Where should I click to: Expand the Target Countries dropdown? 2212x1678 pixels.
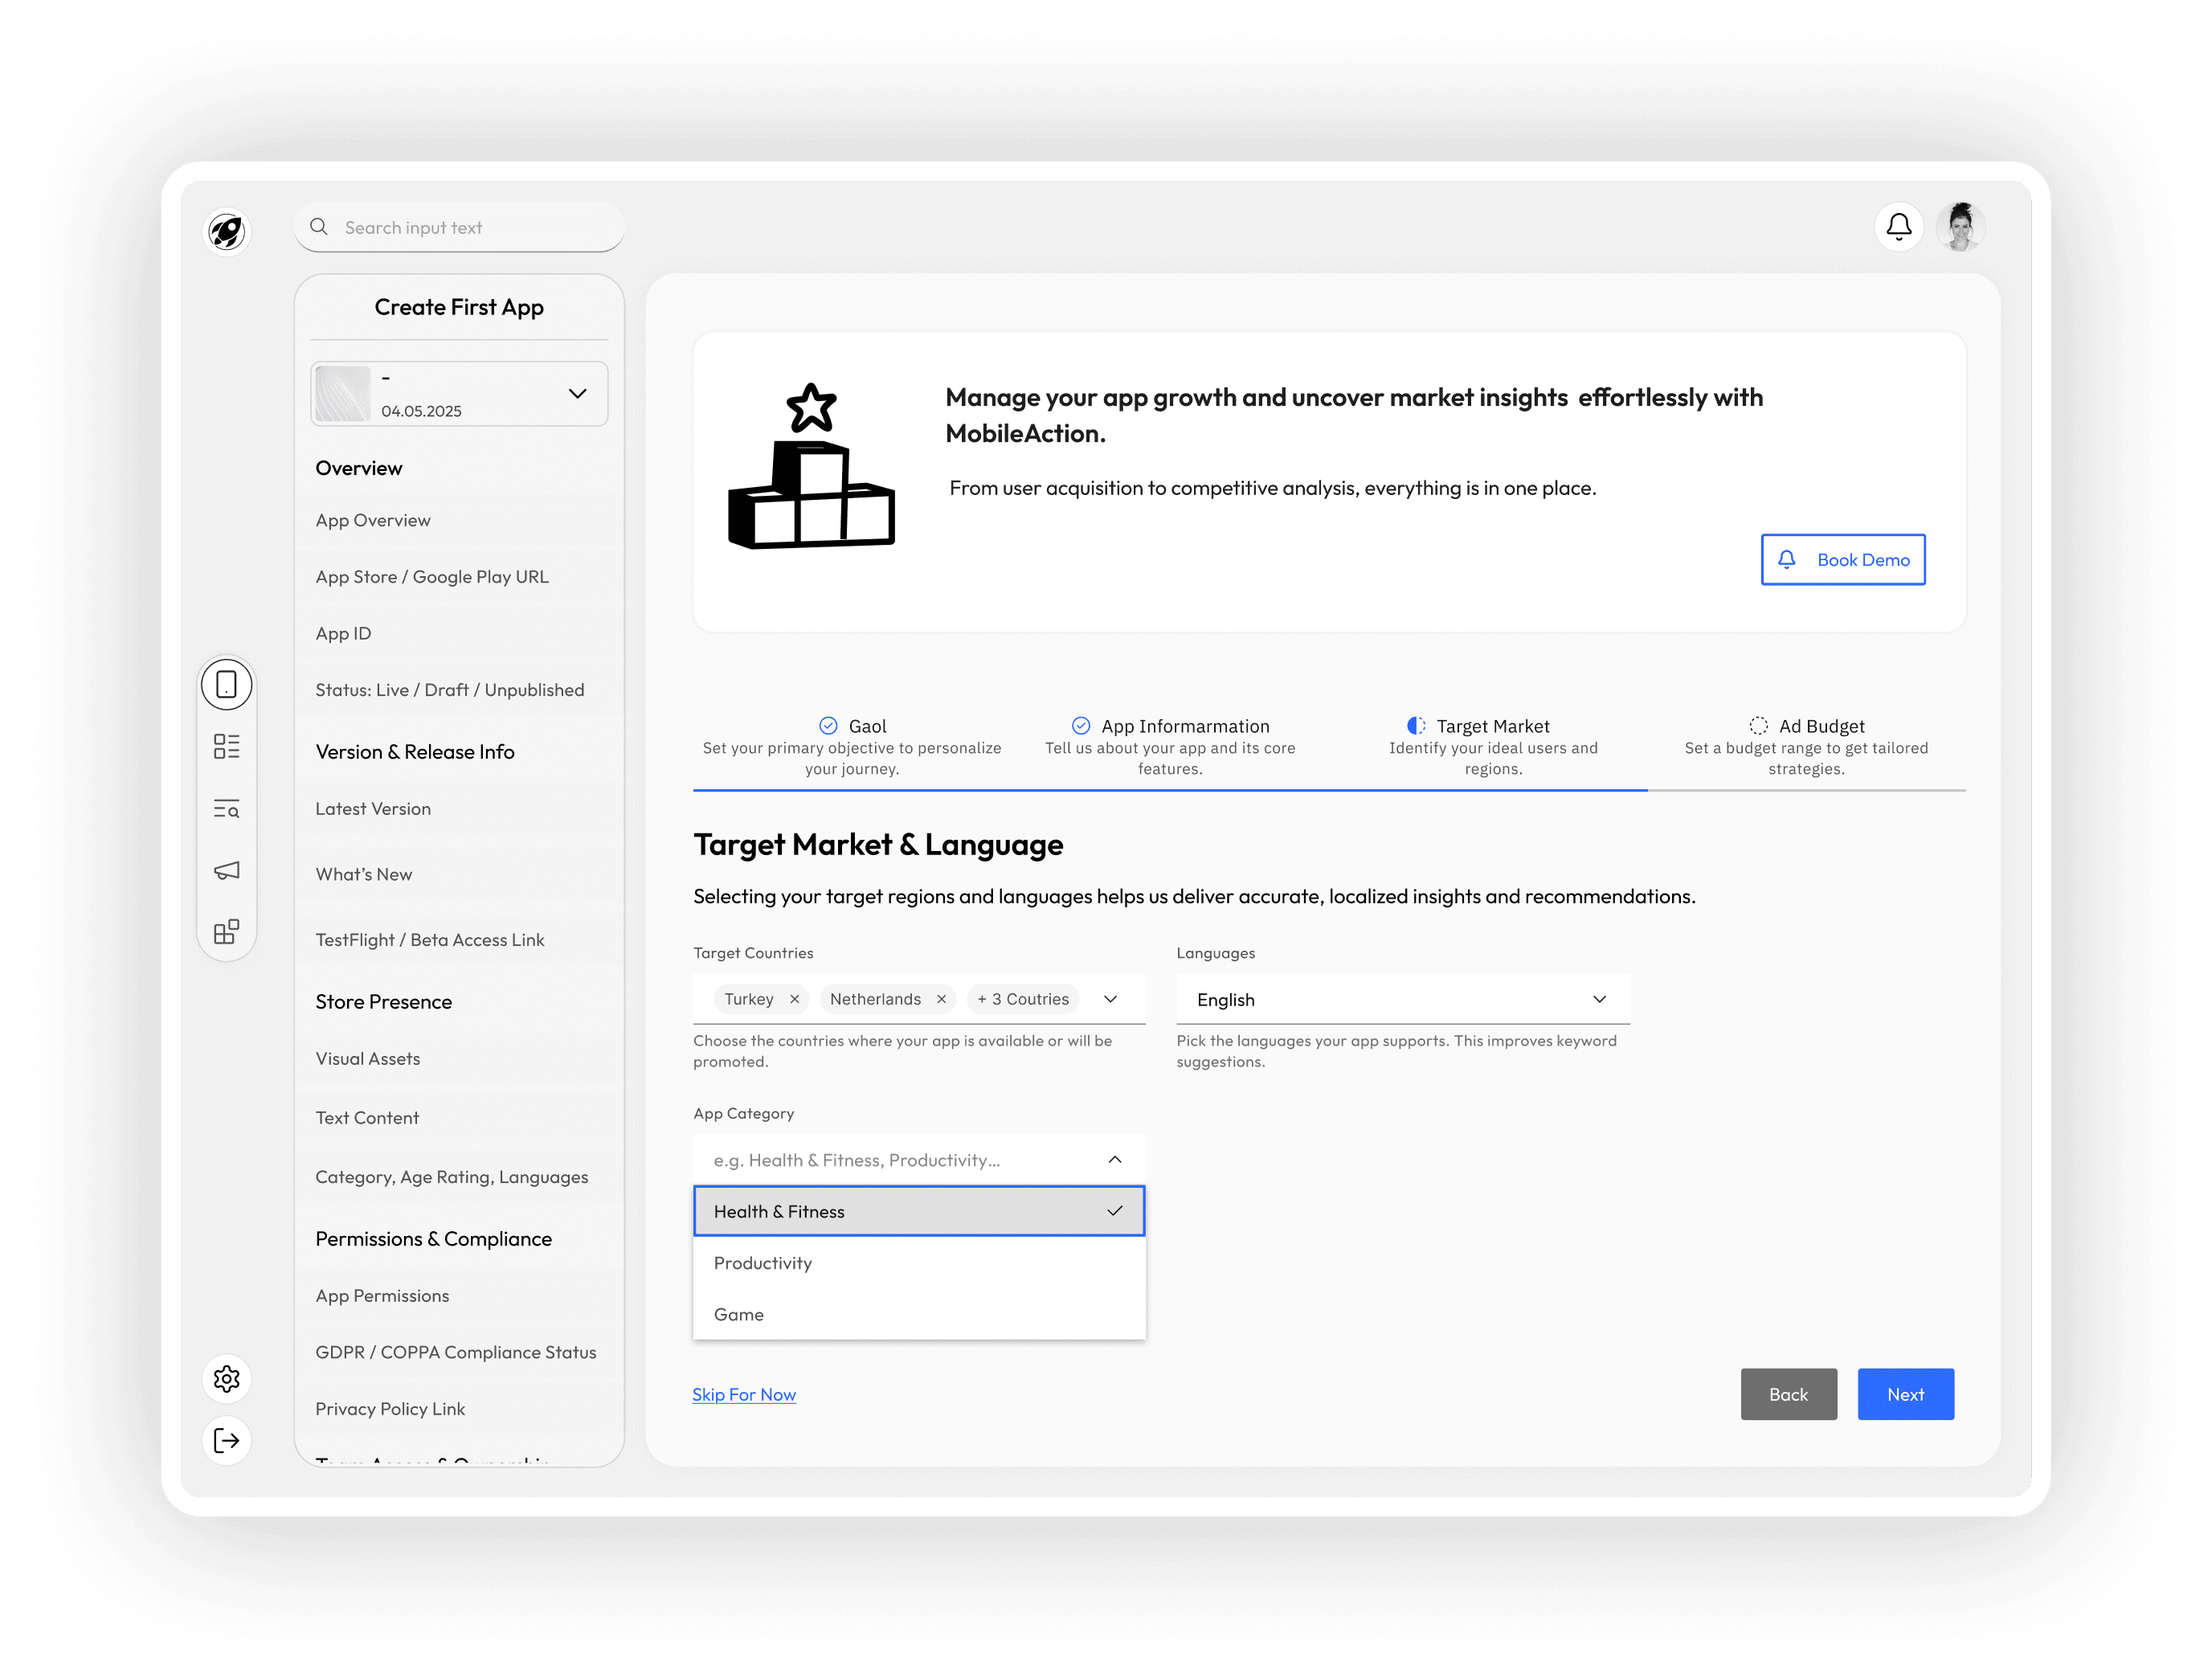coord(1110,999)
